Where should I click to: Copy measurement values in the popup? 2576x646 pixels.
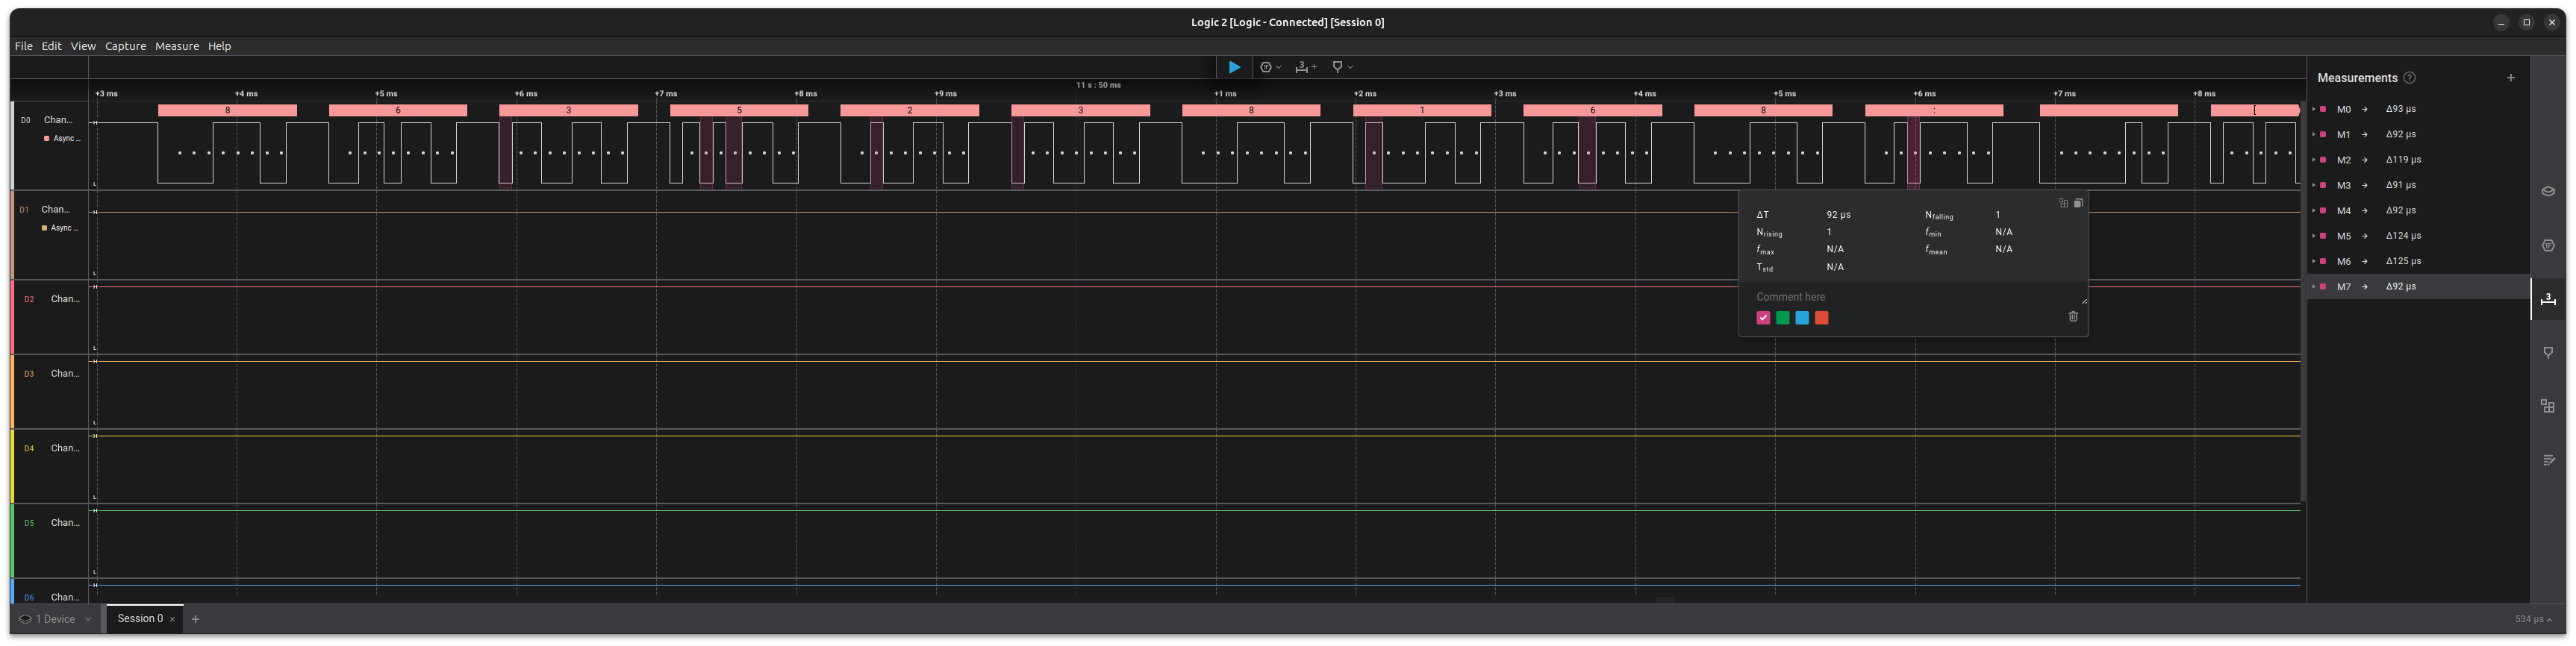coord(2078,203)
